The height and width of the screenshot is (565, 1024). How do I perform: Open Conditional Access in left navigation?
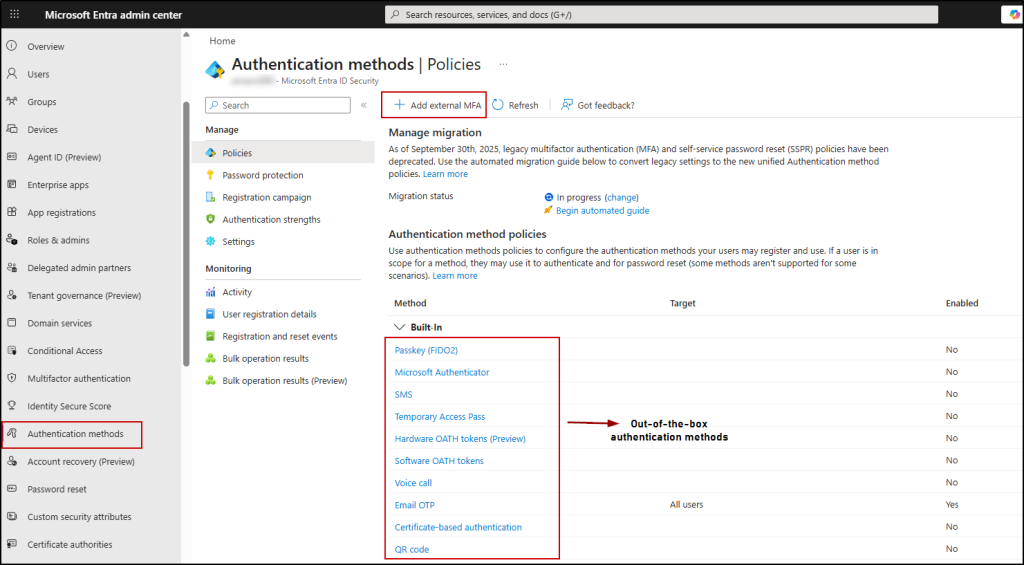coord(64,351)
